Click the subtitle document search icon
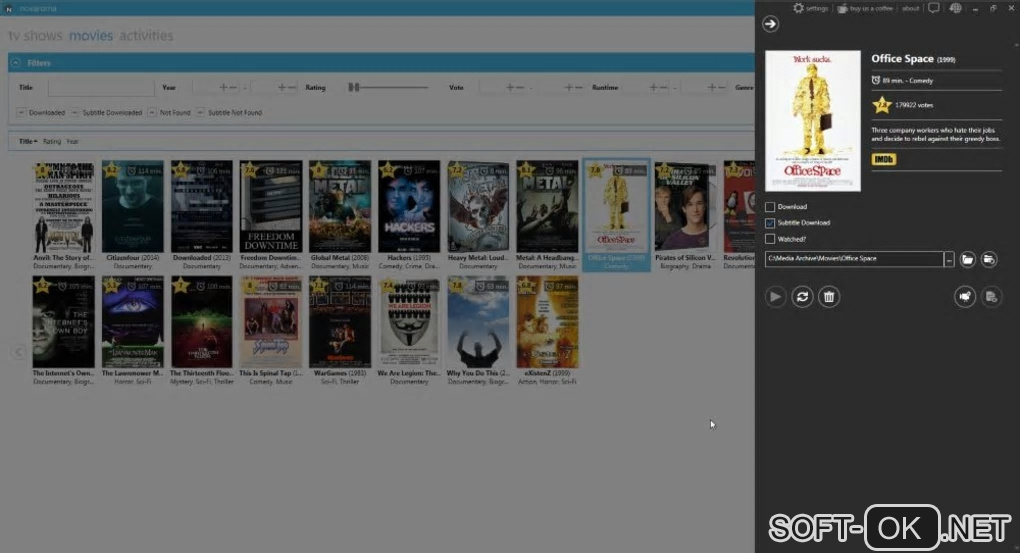The height and width of the screenshot is (553, 1020). click(991, 297)
